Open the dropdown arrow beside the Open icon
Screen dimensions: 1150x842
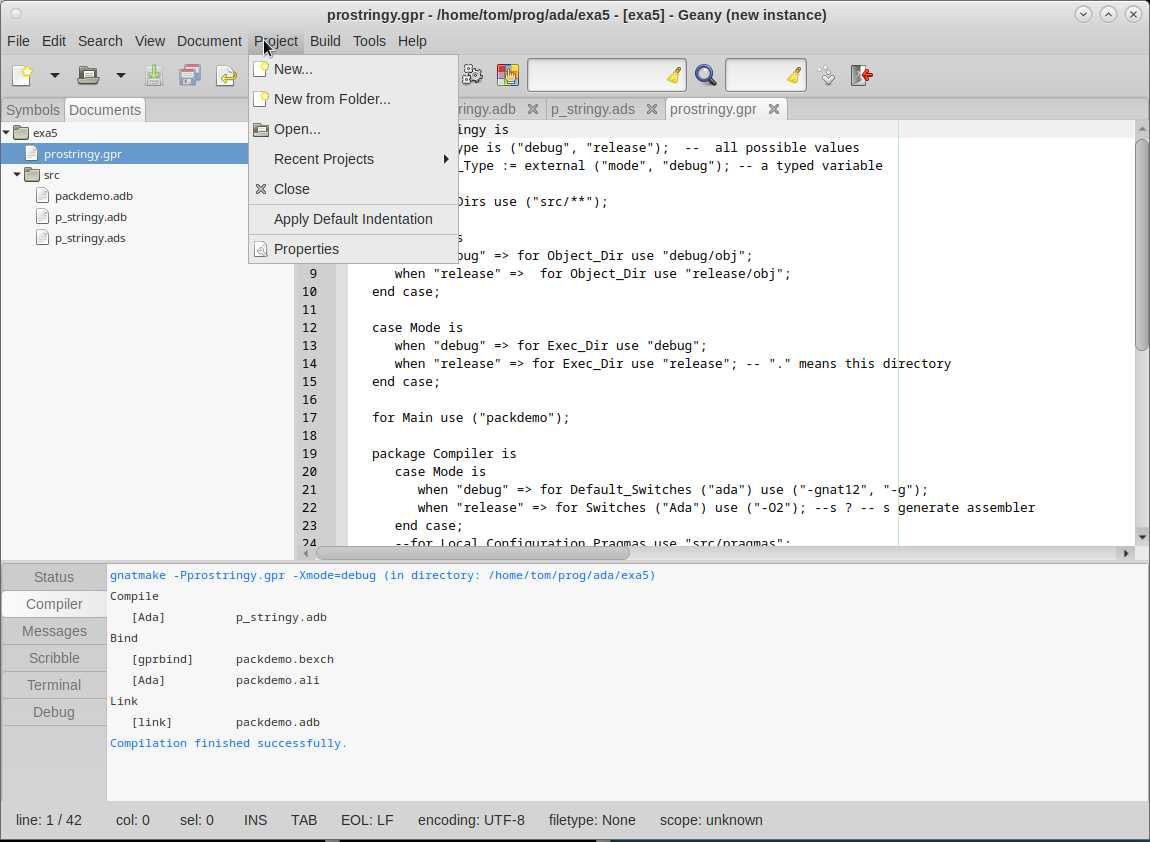(x=120, y=75)
